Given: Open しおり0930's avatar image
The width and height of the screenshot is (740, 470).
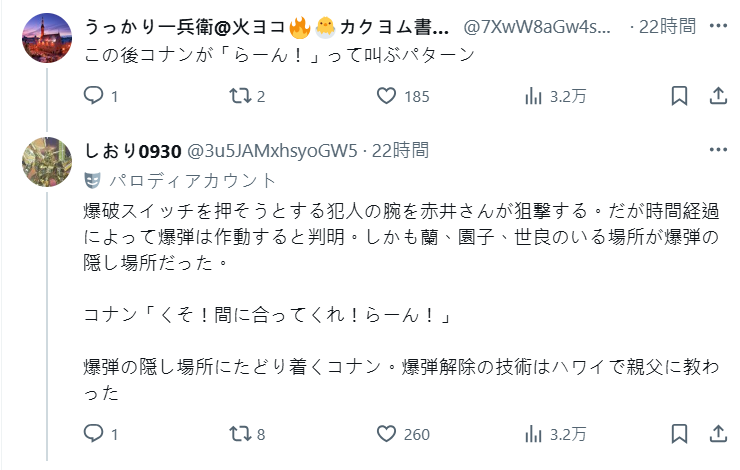Looking at the screenshot, I should tap(47, 162).
